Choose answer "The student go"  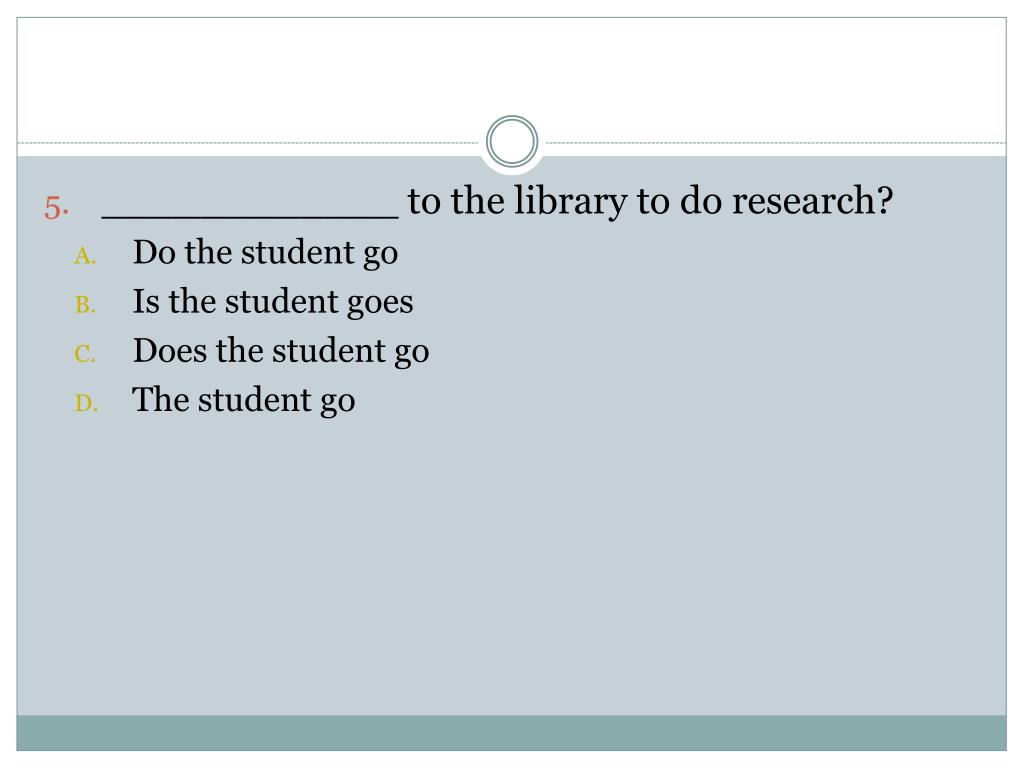(x=244, y=400)
